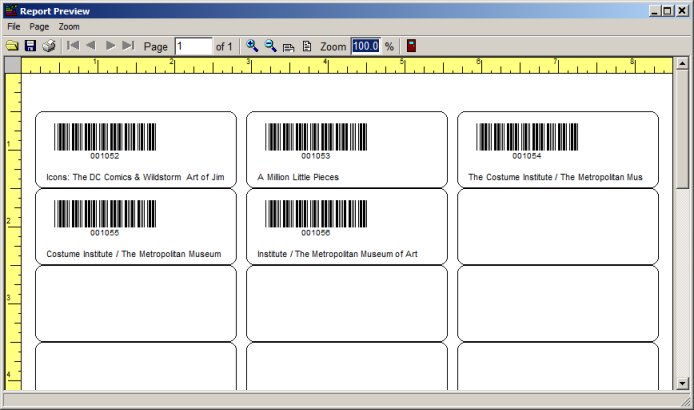Click the Print report icon
This screenshot has height=410, width=694.
pyautogui.click(x=49, y=46)
